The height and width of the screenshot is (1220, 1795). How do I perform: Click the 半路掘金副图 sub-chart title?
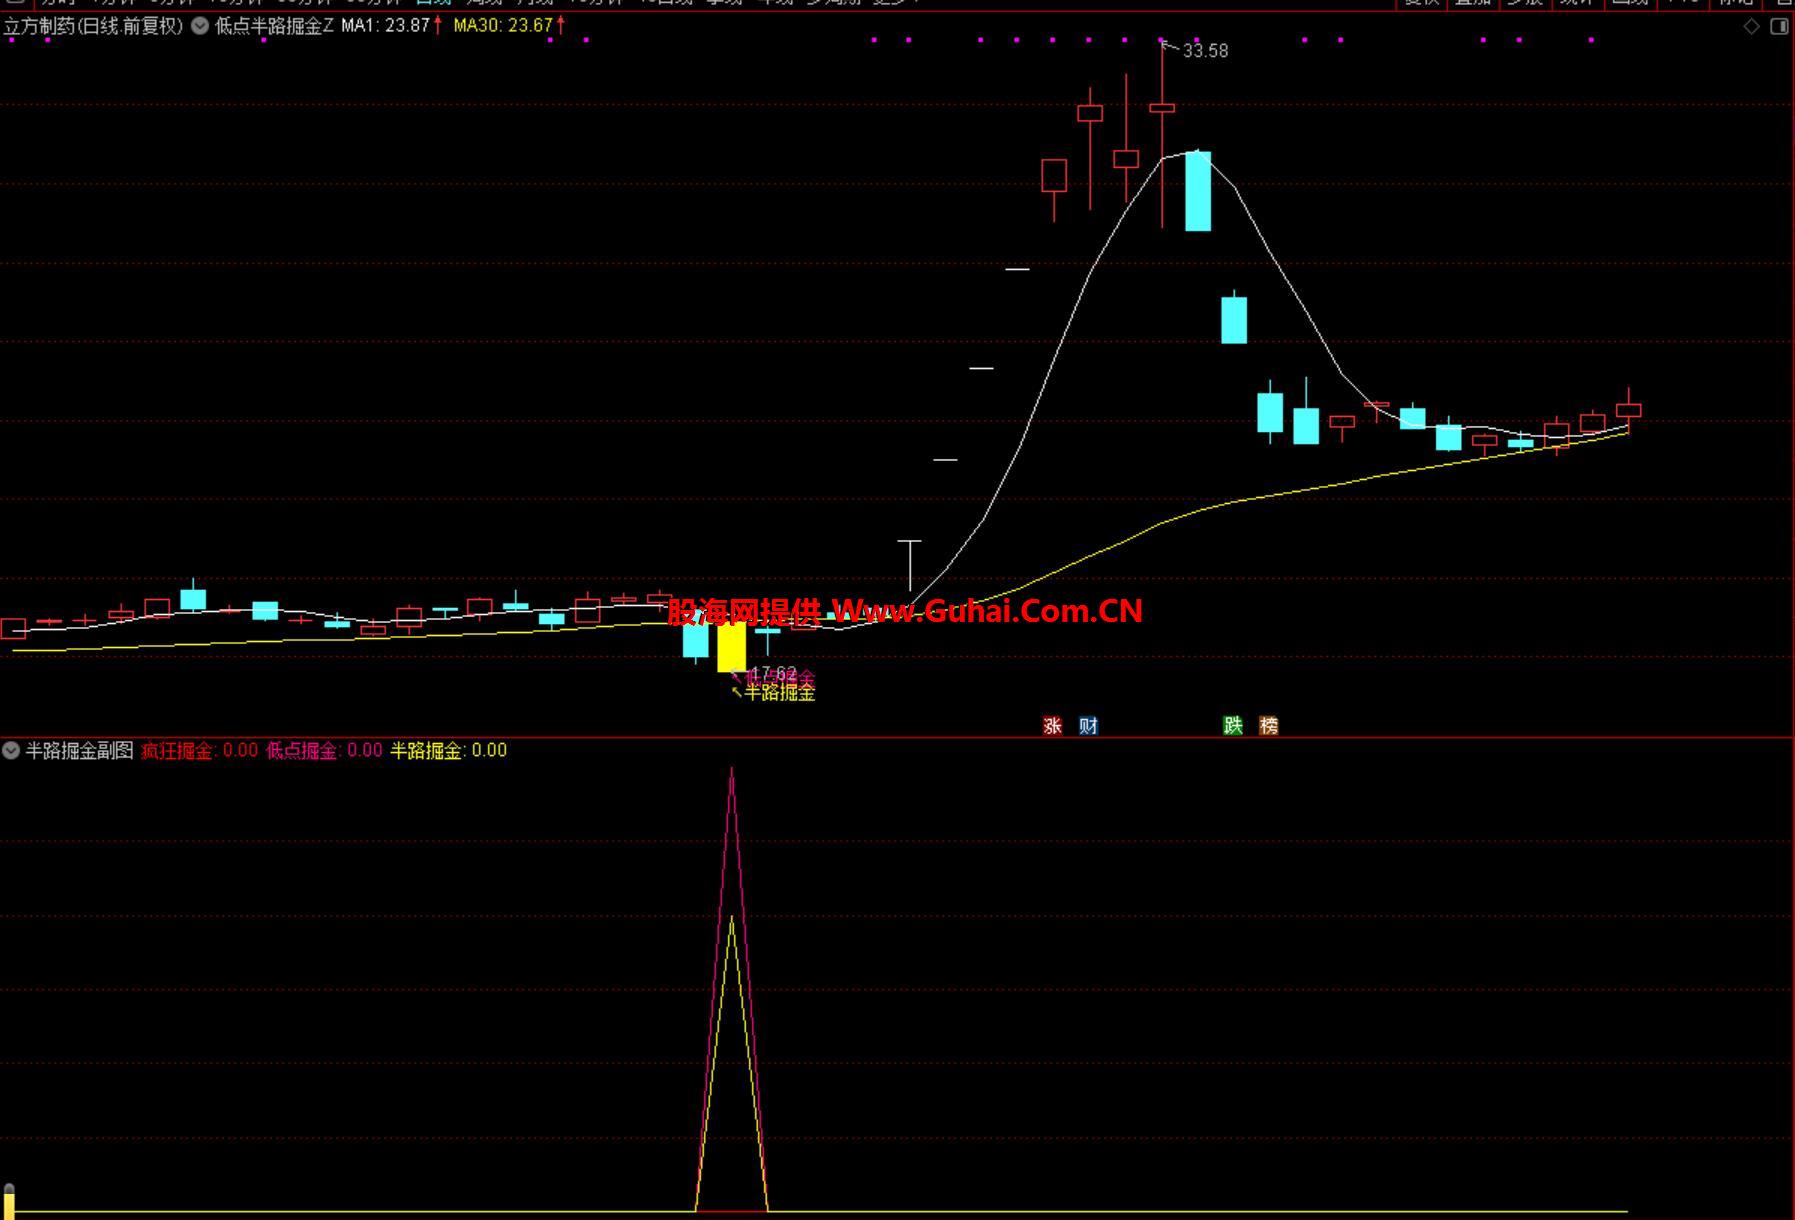(x=80, y=750)
